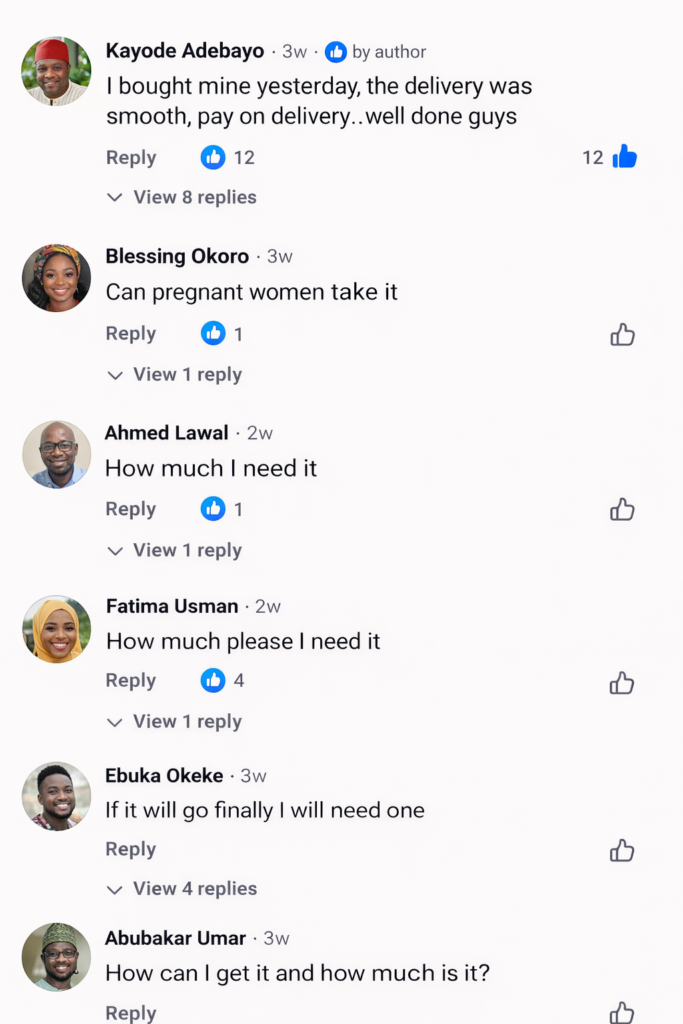Tap thumbs-up on Abubakar Umar's comment
Image resolution: width=683 pixels, height=1024 pixels.
pos(622,1012)
